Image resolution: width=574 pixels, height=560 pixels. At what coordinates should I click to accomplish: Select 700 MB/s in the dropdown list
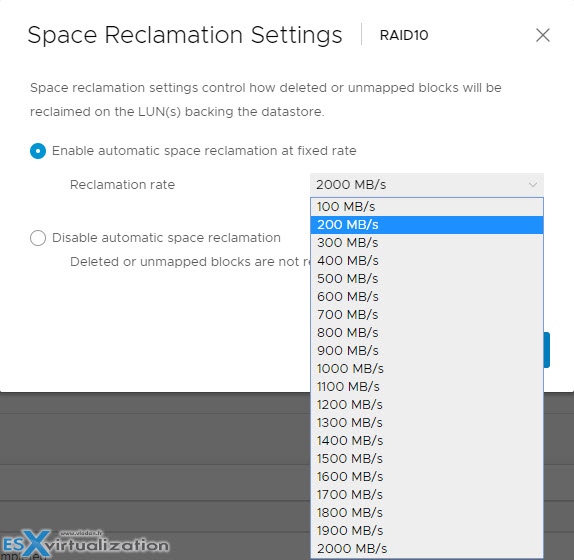pos(427,315)
